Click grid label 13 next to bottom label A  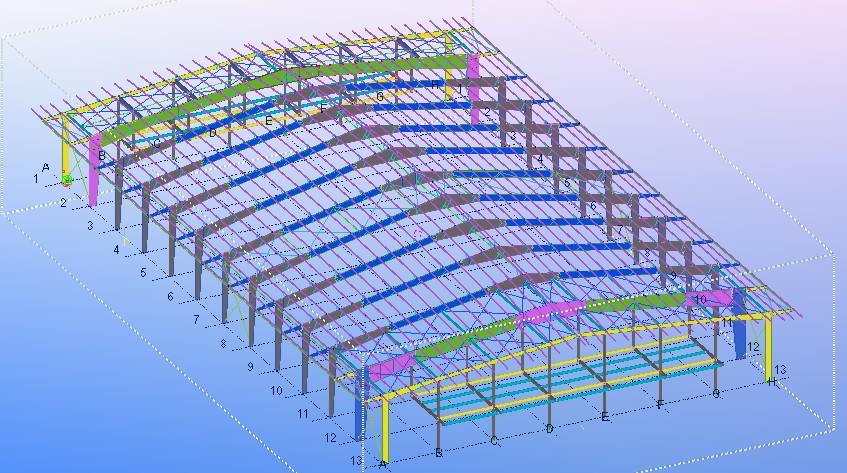point(355,460)
